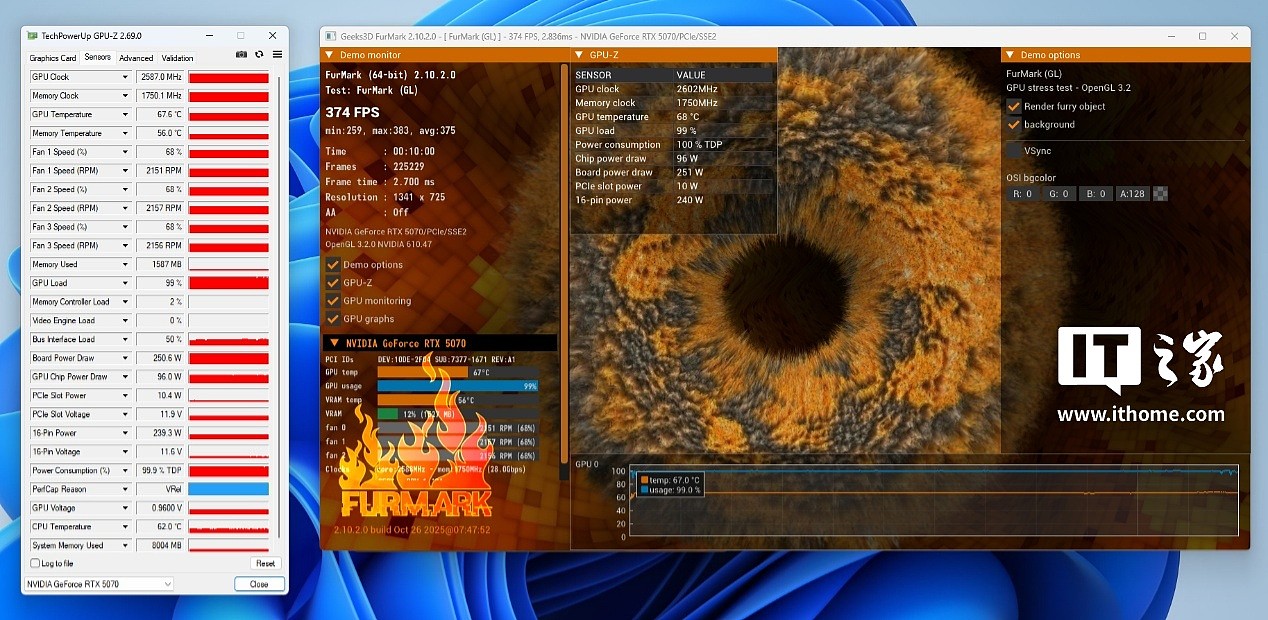Click the GPU-Z screenshot camera icon

pos(241,54)
